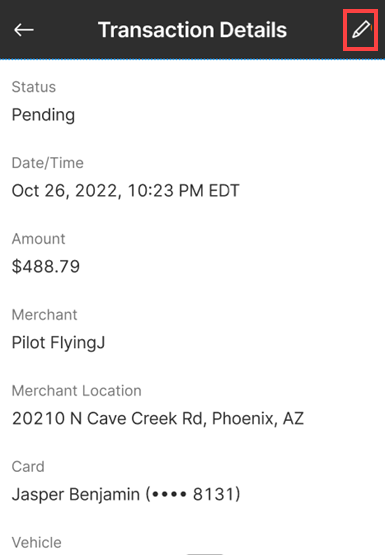Click the Phoenix, AZ city text
This screenshot has height=555, width=385.
(x=258, y=418)
